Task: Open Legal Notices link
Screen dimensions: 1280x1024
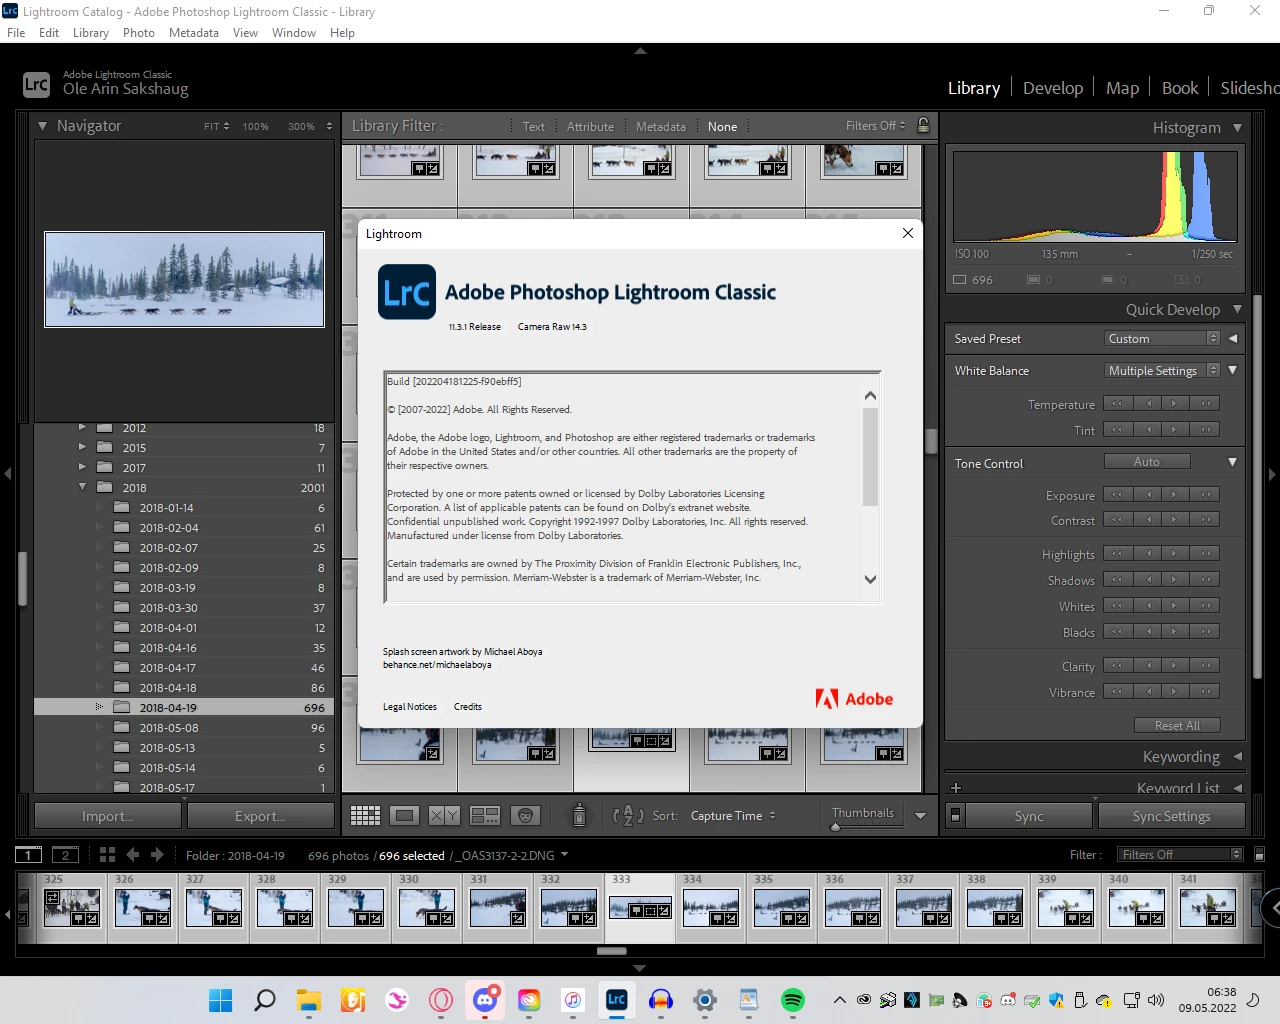Action: (410, 706)
